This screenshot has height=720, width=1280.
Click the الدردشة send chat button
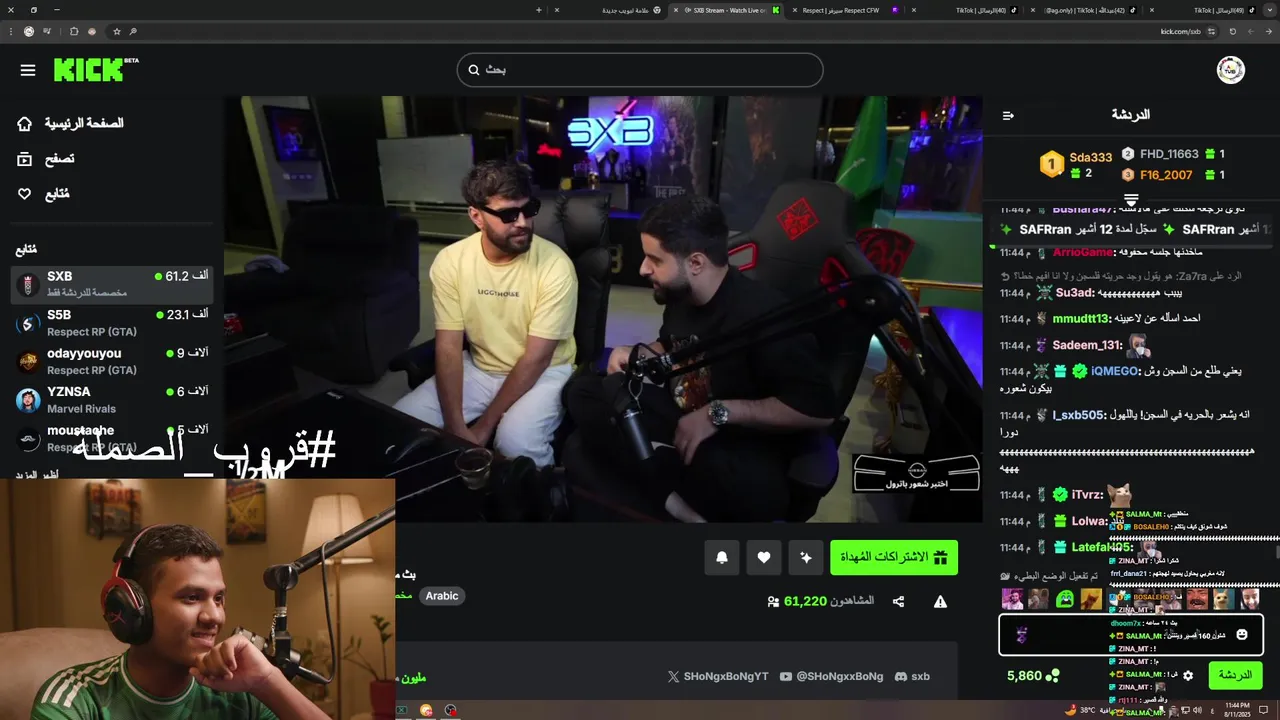(x=1235, y=675)
